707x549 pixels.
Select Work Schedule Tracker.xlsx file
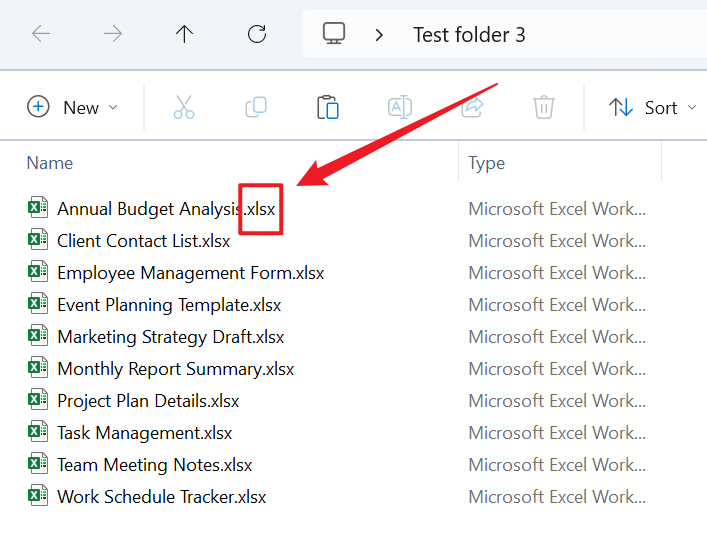click(x=161, y=497)
